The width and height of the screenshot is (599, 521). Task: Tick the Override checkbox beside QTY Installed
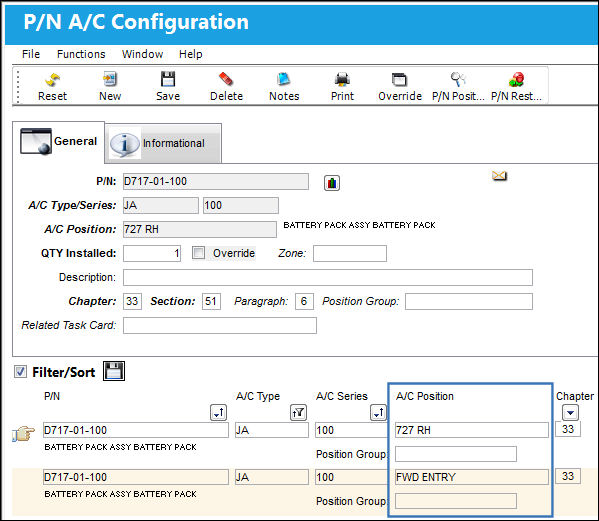[198, 252]
